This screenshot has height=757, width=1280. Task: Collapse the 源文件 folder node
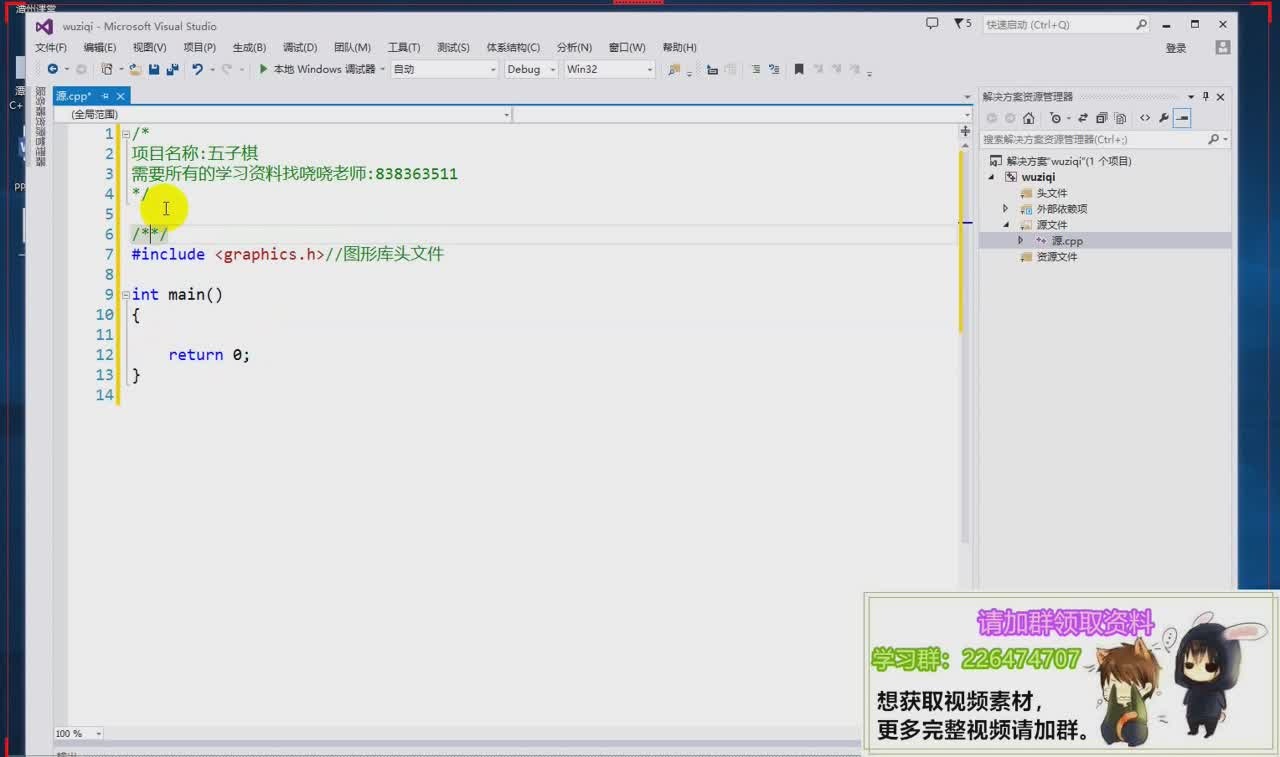click(x=1006, y=225)
